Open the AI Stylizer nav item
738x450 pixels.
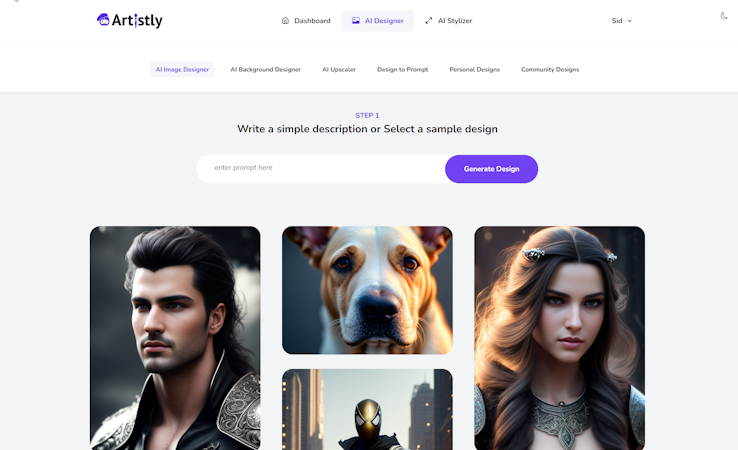(449, 21)
